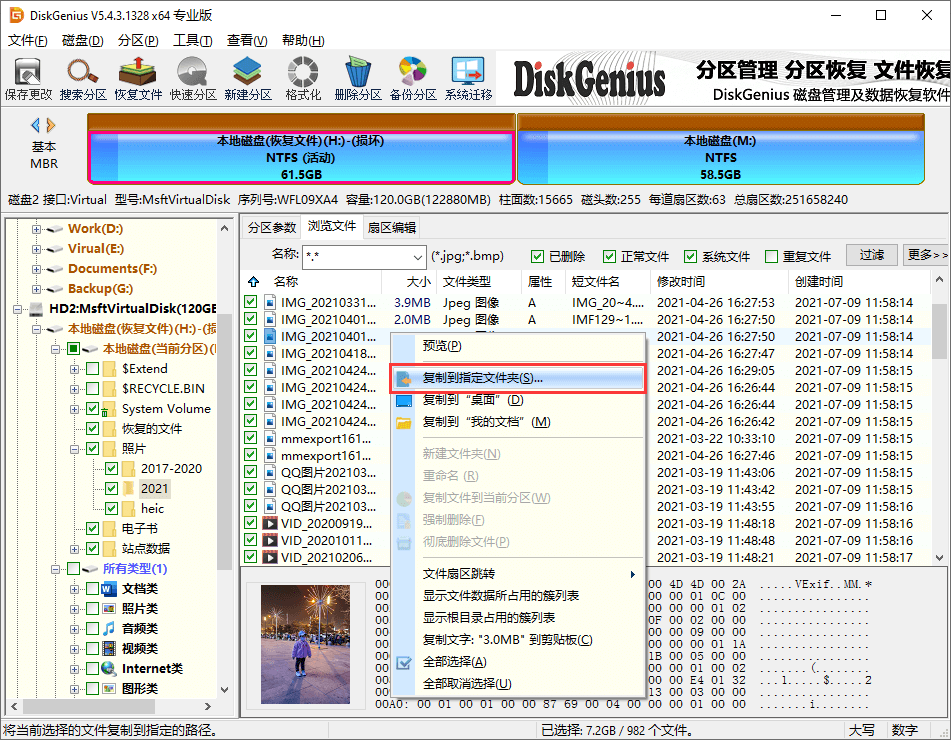The image size is (951, 740).
Task: Click the picture icon beside 照片类
Action: click(109, 608)
